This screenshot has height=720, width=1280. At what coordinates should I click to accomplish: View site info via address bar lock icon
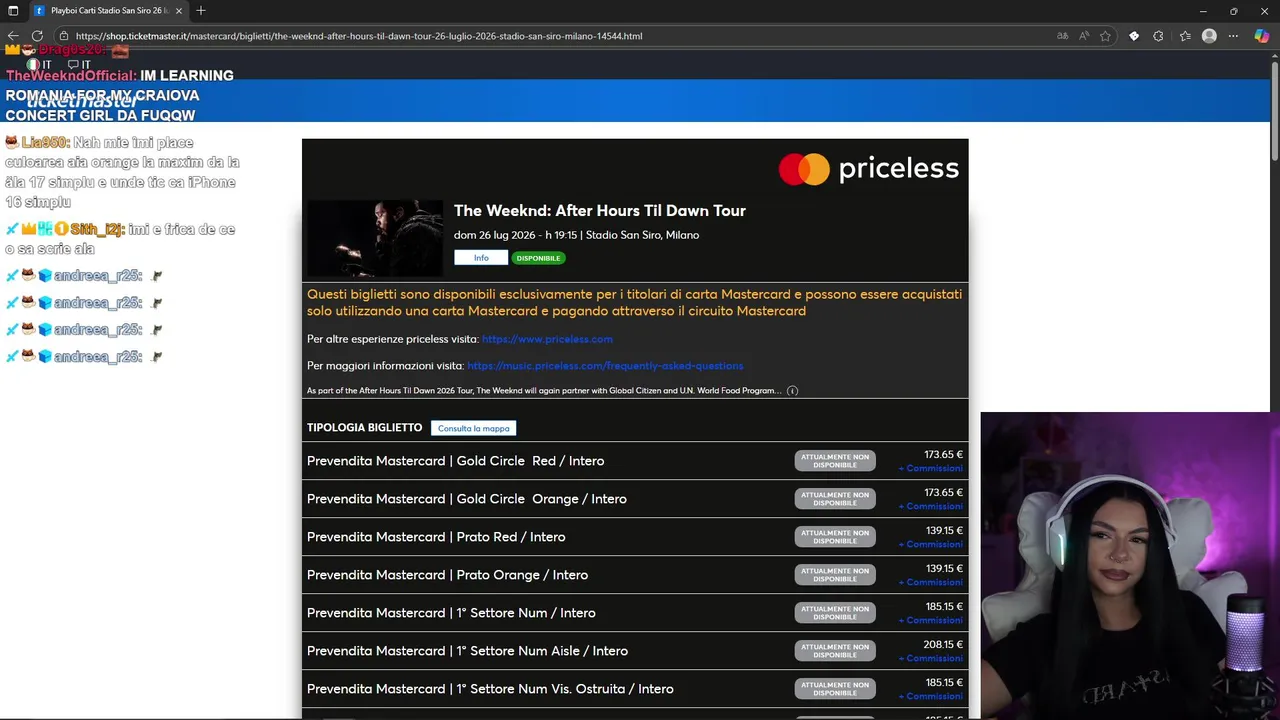tap(64, 36)
